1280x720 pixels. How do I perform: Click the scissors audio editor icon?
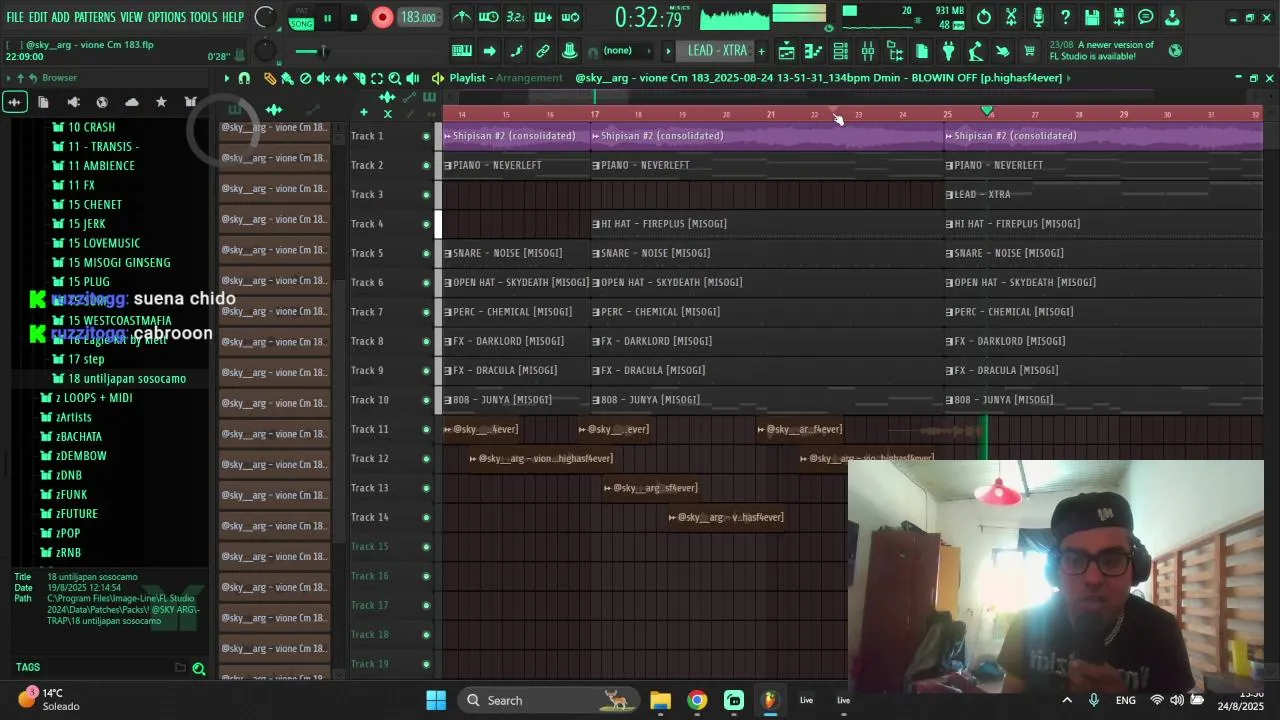point(1011,17)
